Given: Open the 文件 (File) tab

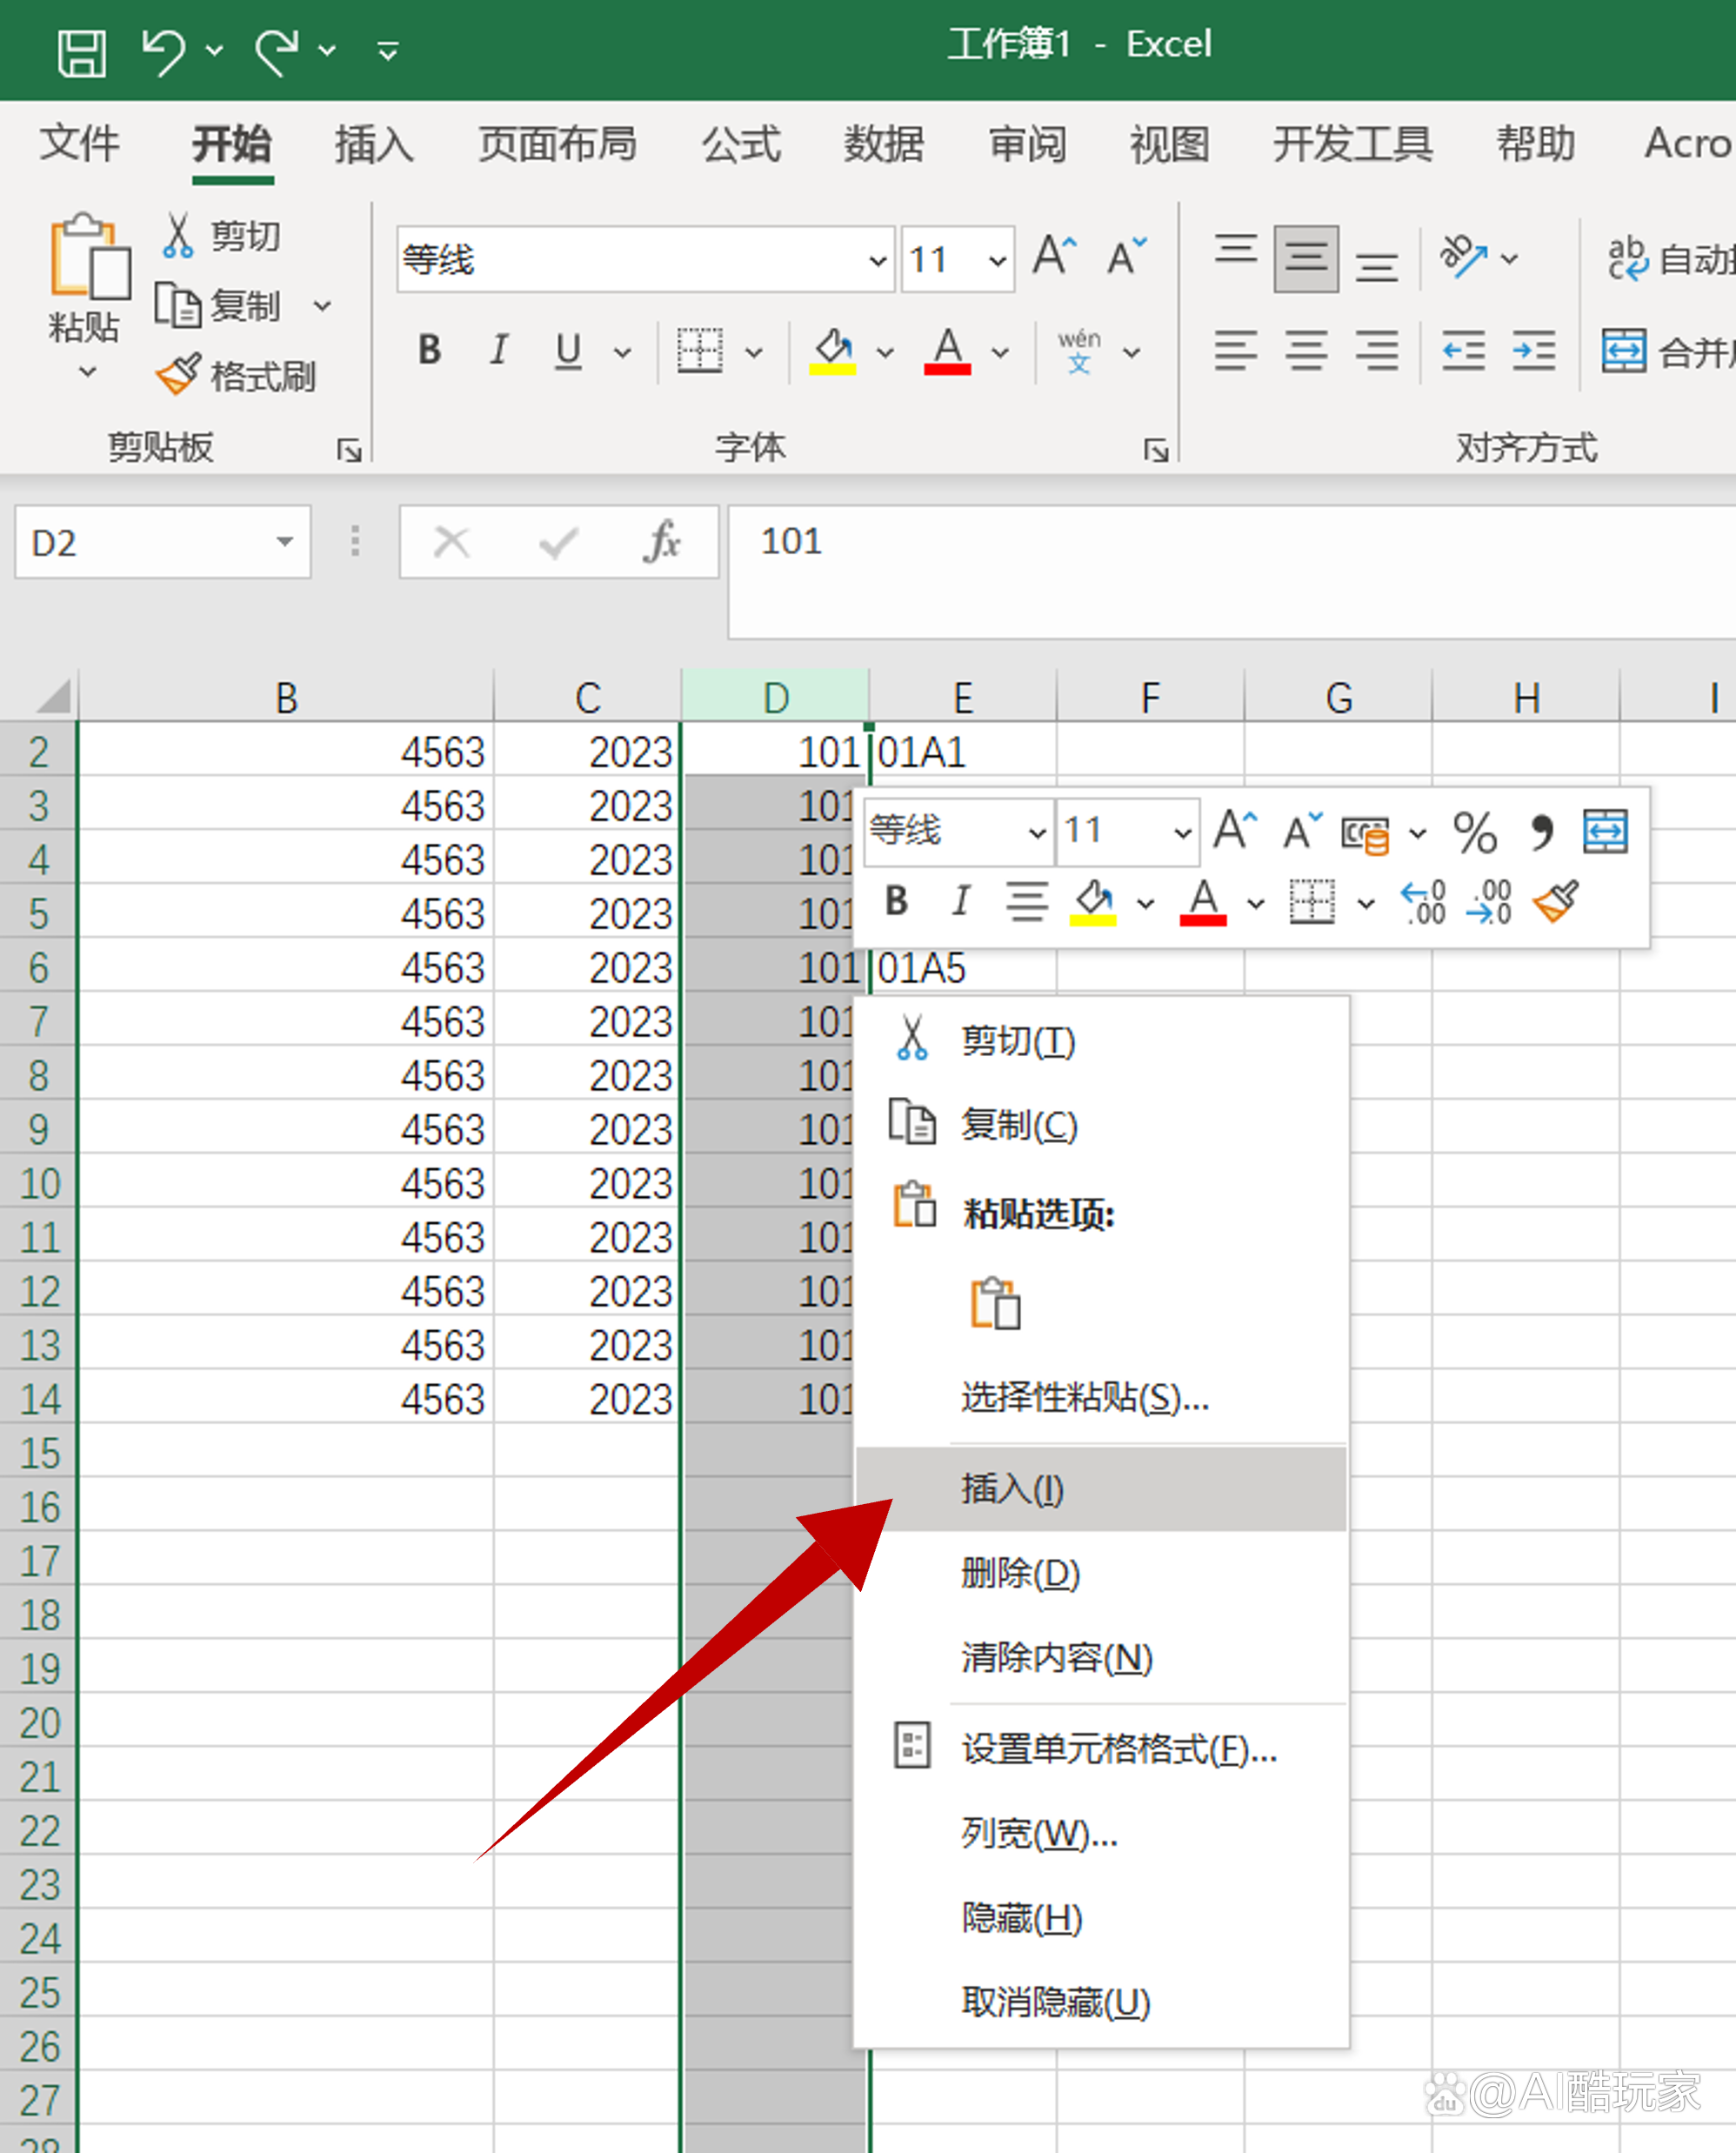Looking at the screenshot, I should pos(80,144).
